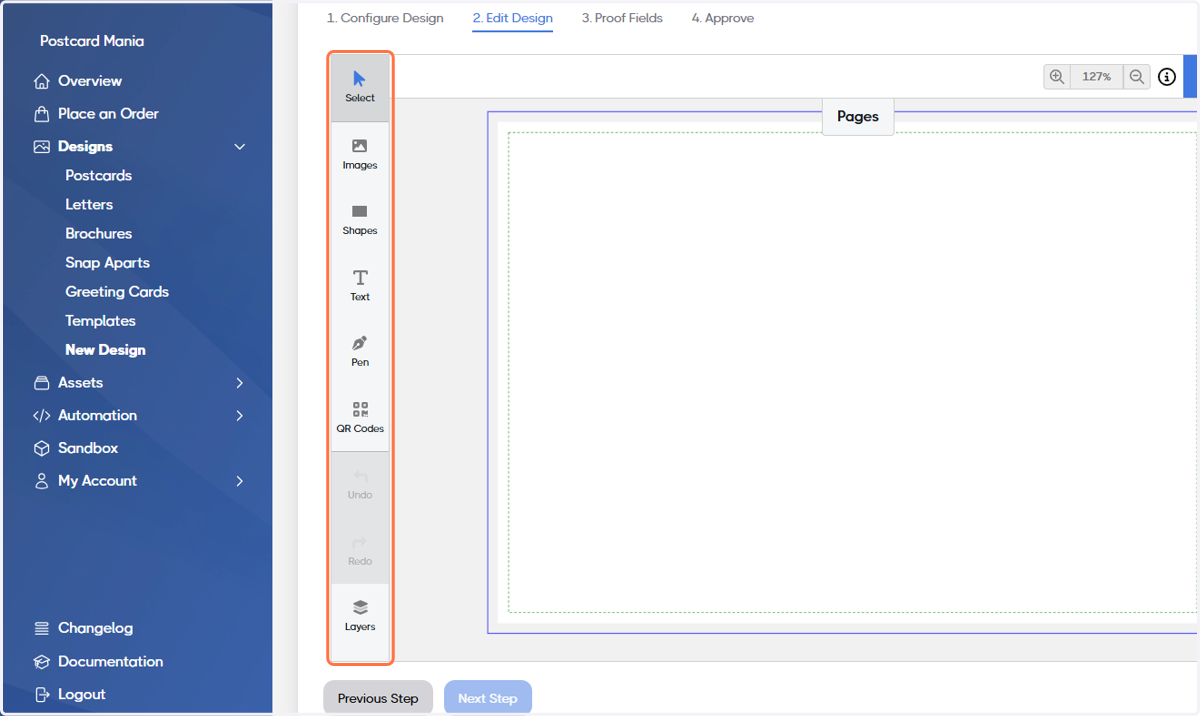Click the Assets drawer icon
1200x716 pixels.
(41, 383)
